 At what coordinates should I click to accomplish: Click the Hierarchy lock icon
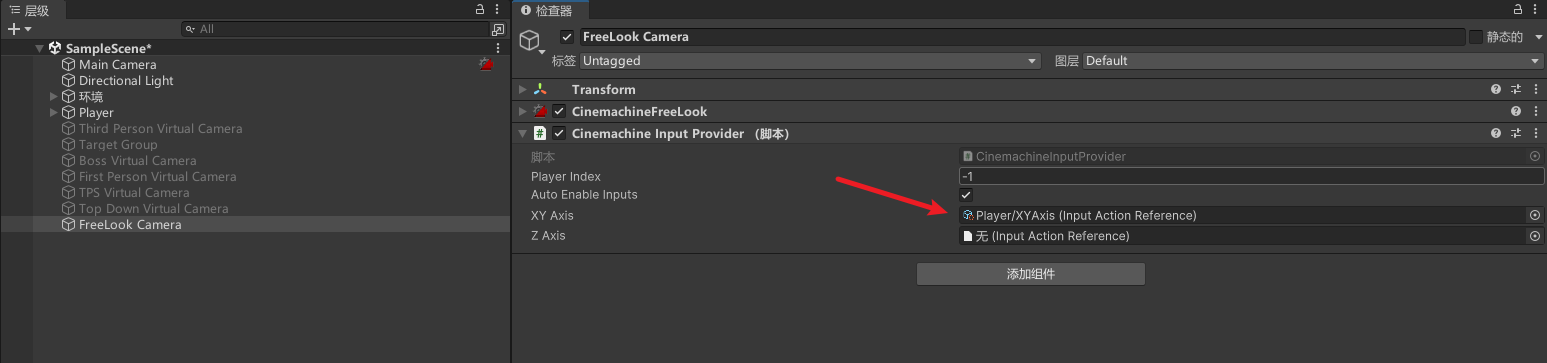(x=480, y=10)
